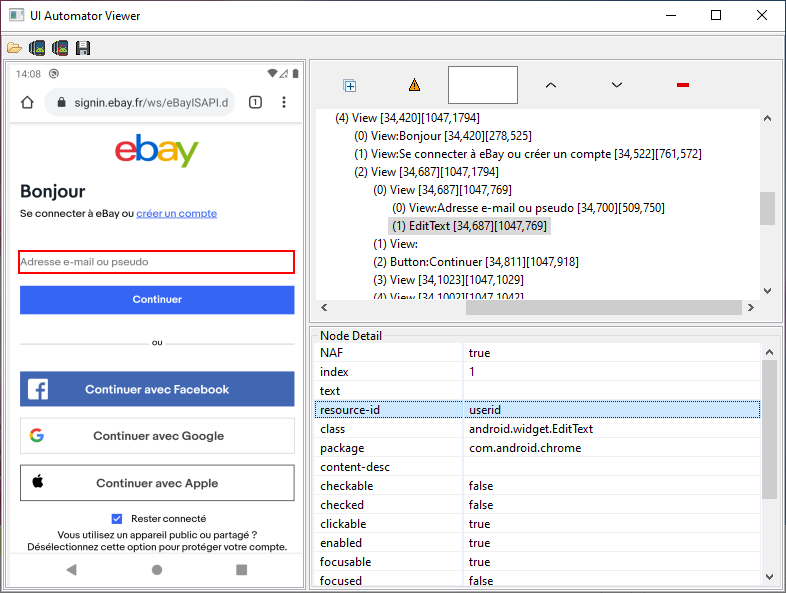Click hierarchy horizontal scrollbar right arrow
This screenshot has width=786, height=593.
(750, 307)
